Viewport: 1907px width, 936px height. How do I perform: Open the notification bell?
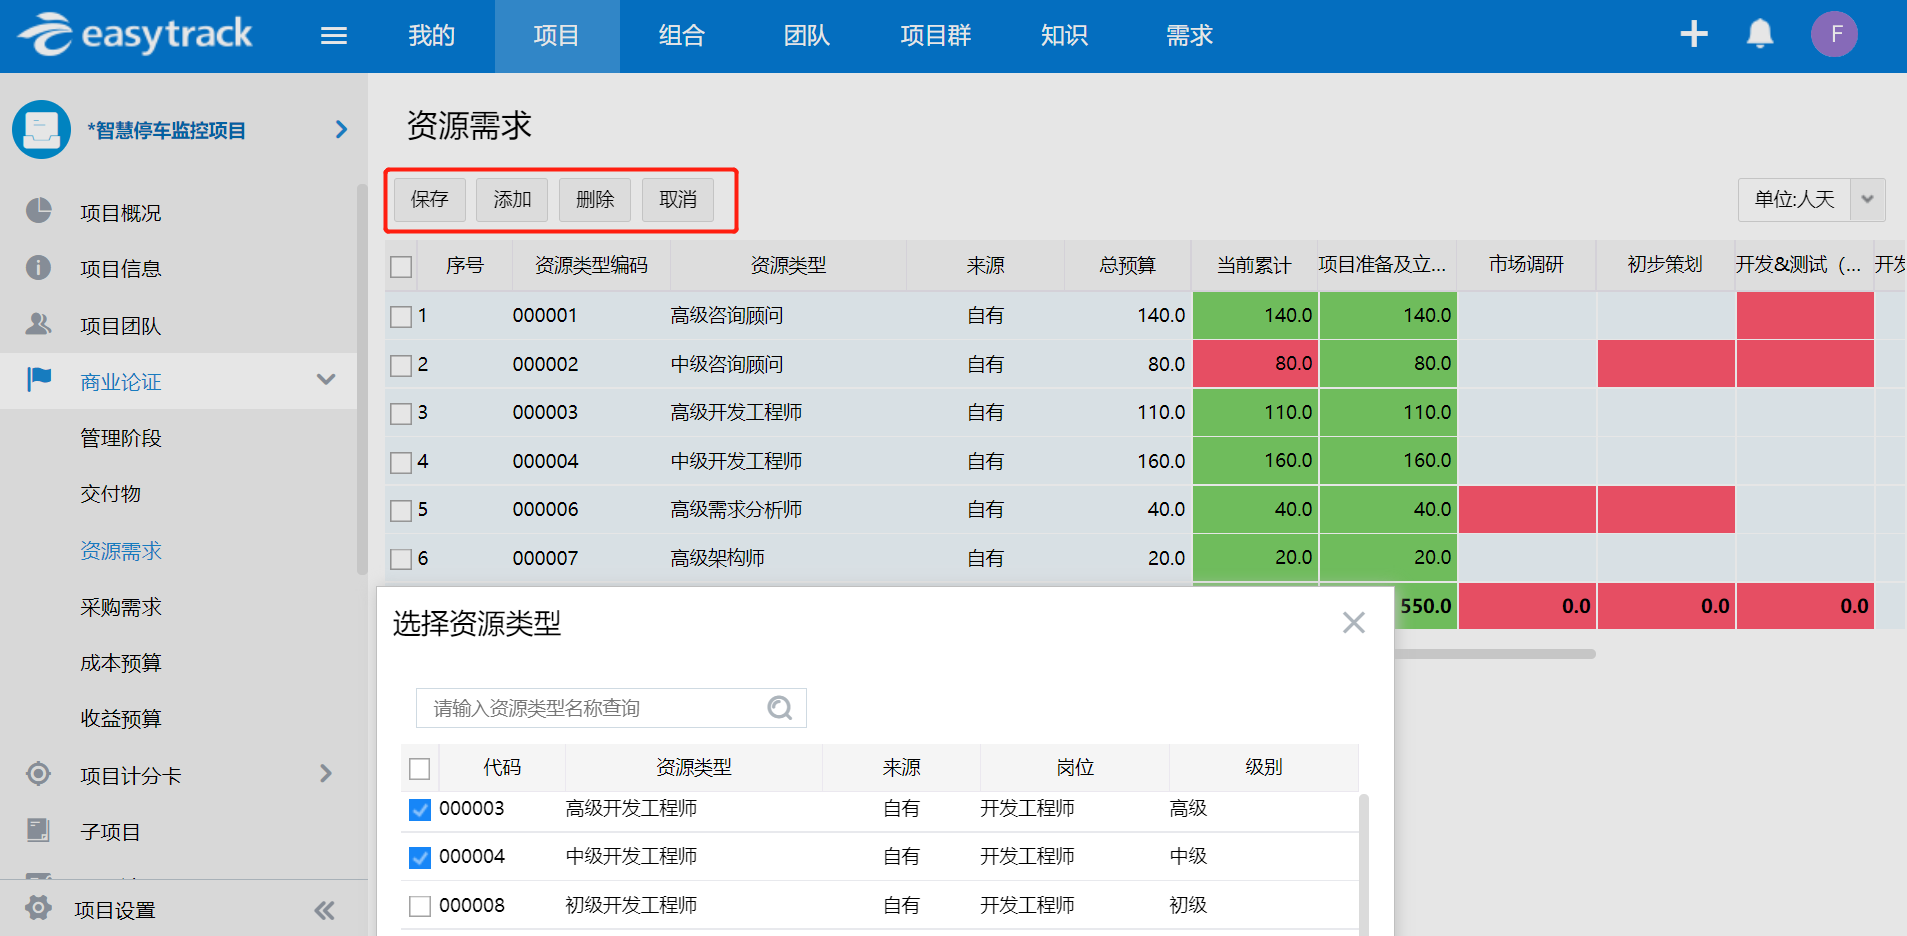pos(1759,34)
